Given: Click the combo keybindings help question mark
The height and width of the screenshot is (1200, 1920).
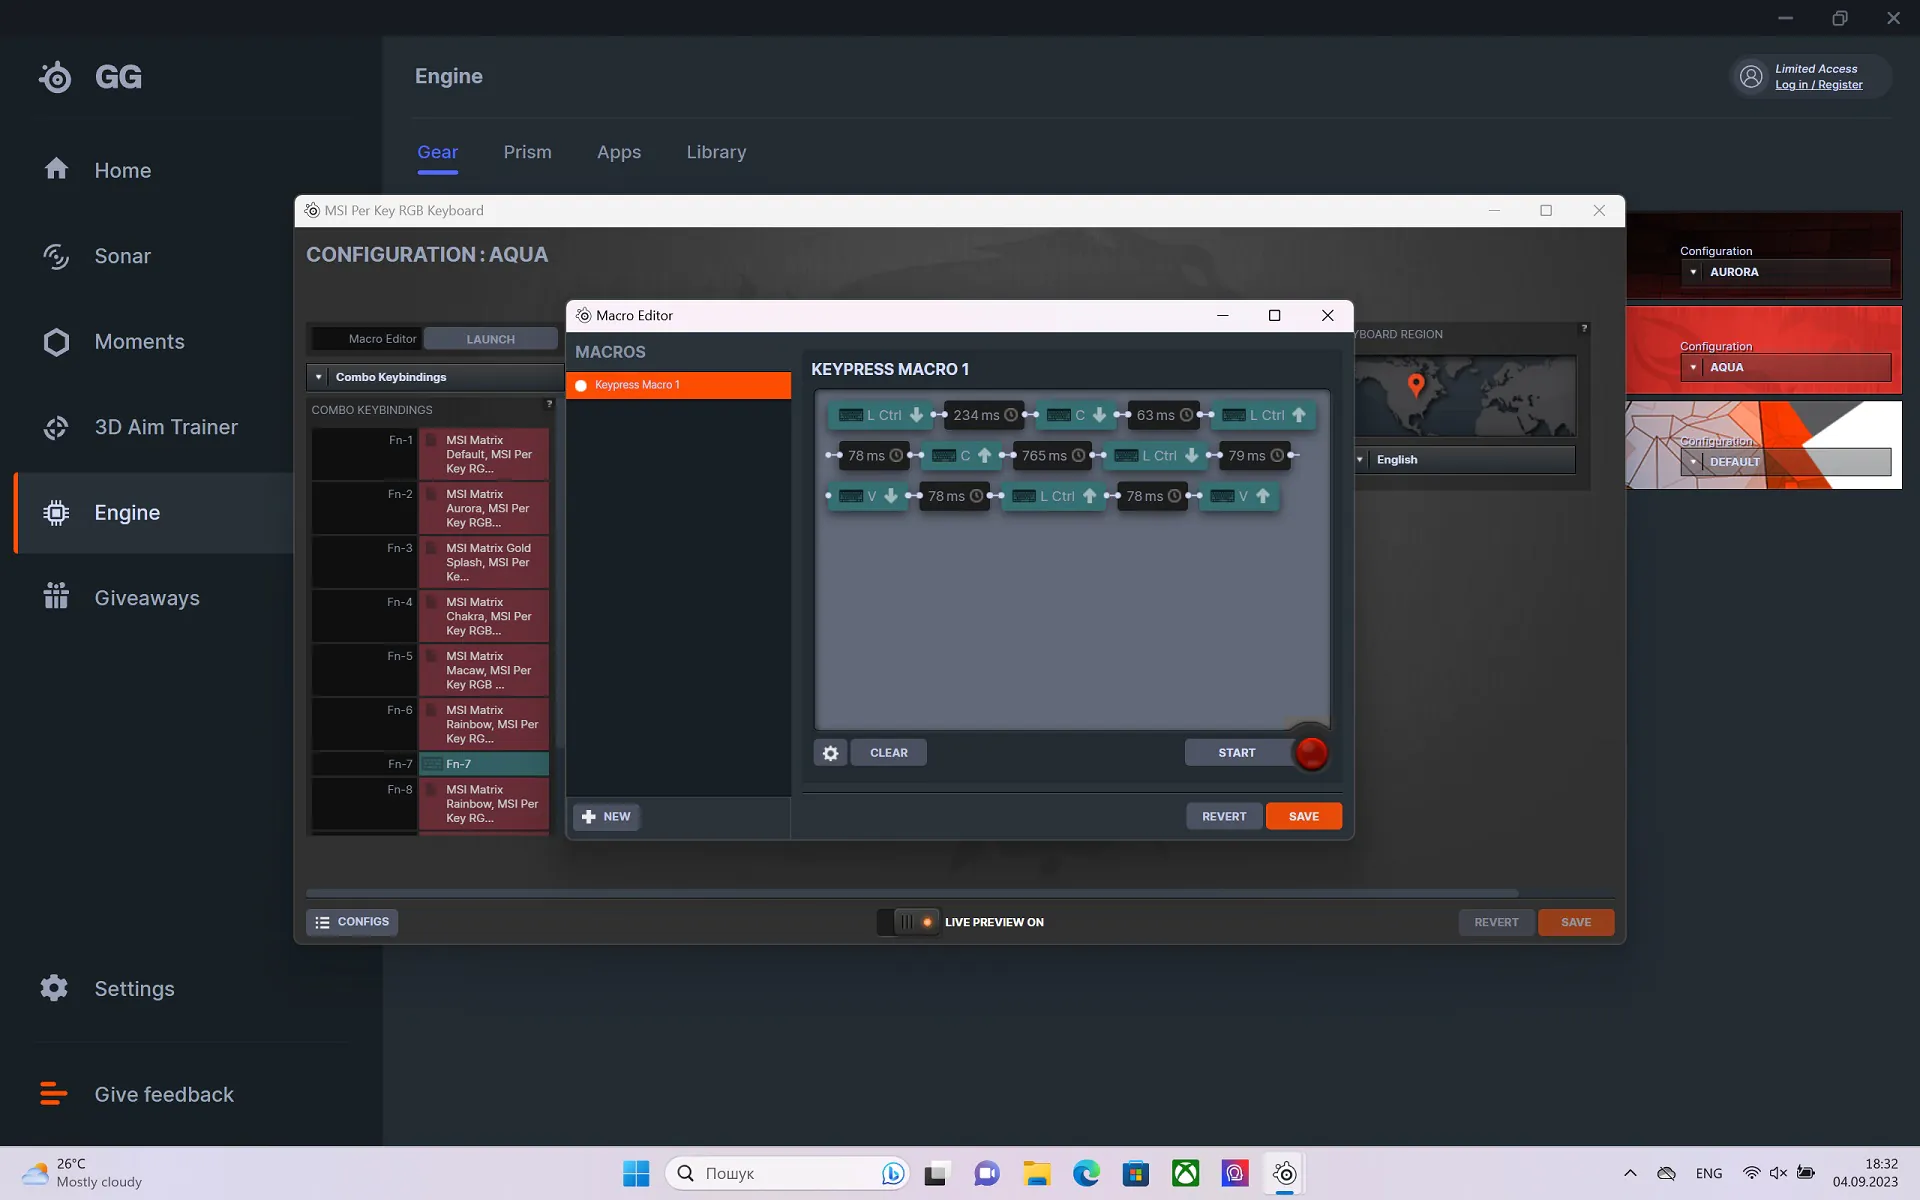Looking at the screenshot, I should [549, 404].
